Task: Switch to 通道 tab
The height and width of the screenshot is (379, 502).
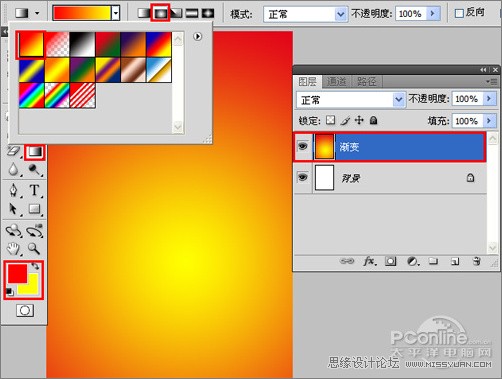Action: 336,81
